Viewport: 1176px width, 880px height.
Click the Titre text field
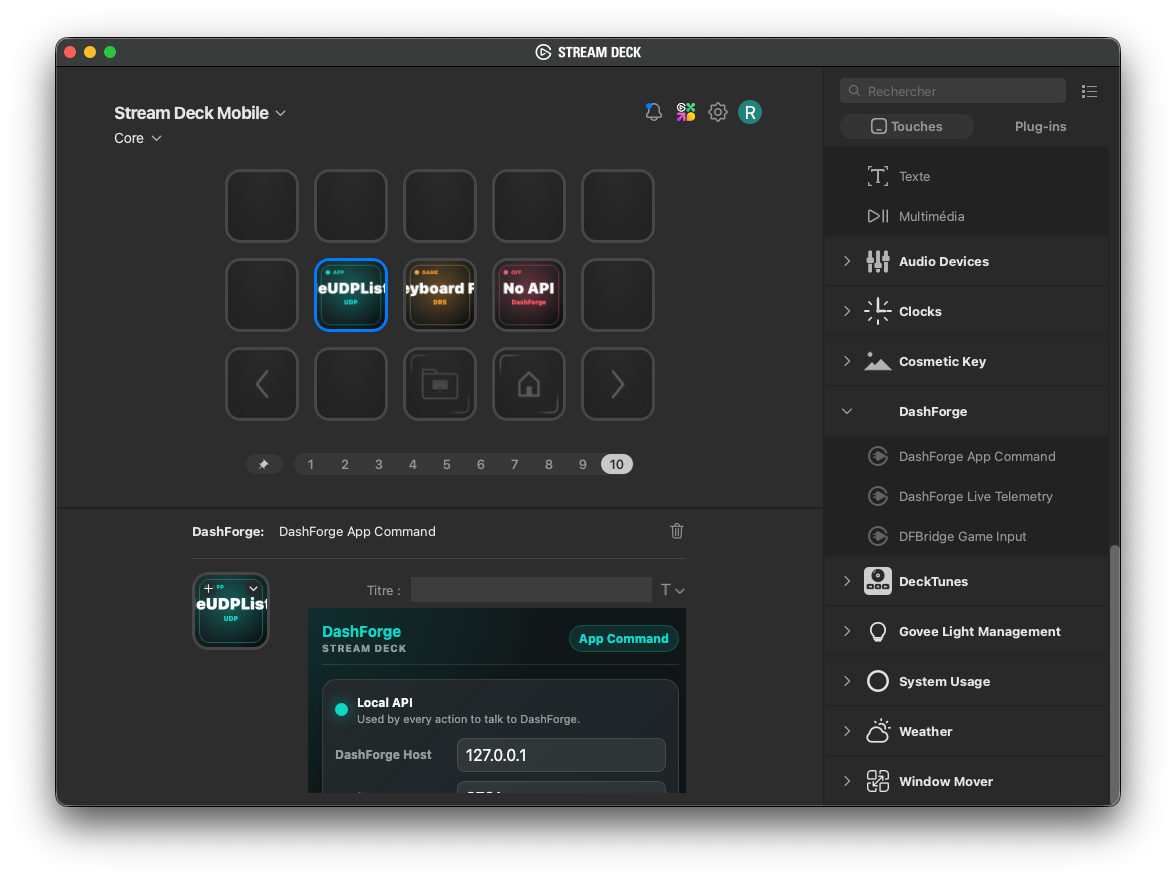pos(531,590)
